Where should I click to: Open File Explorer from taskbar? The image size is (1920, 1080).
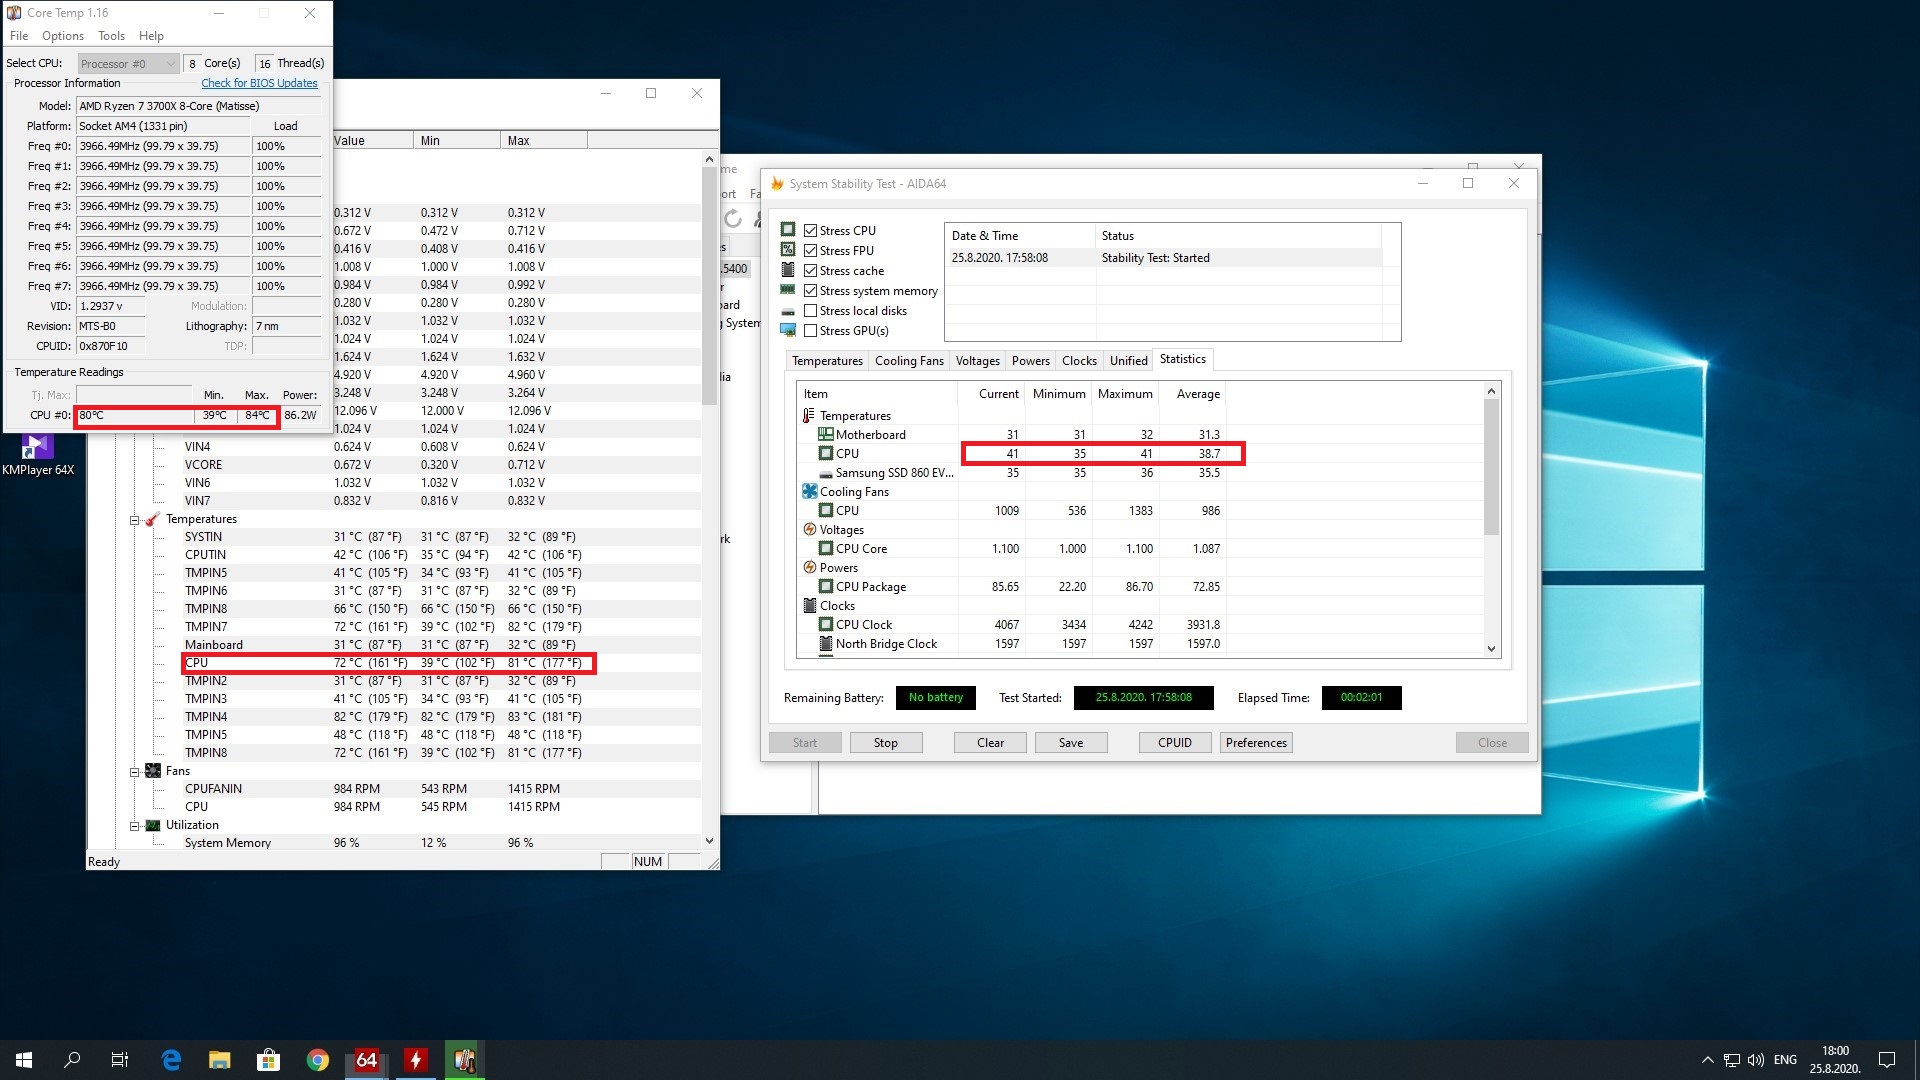click(219, 1060)
